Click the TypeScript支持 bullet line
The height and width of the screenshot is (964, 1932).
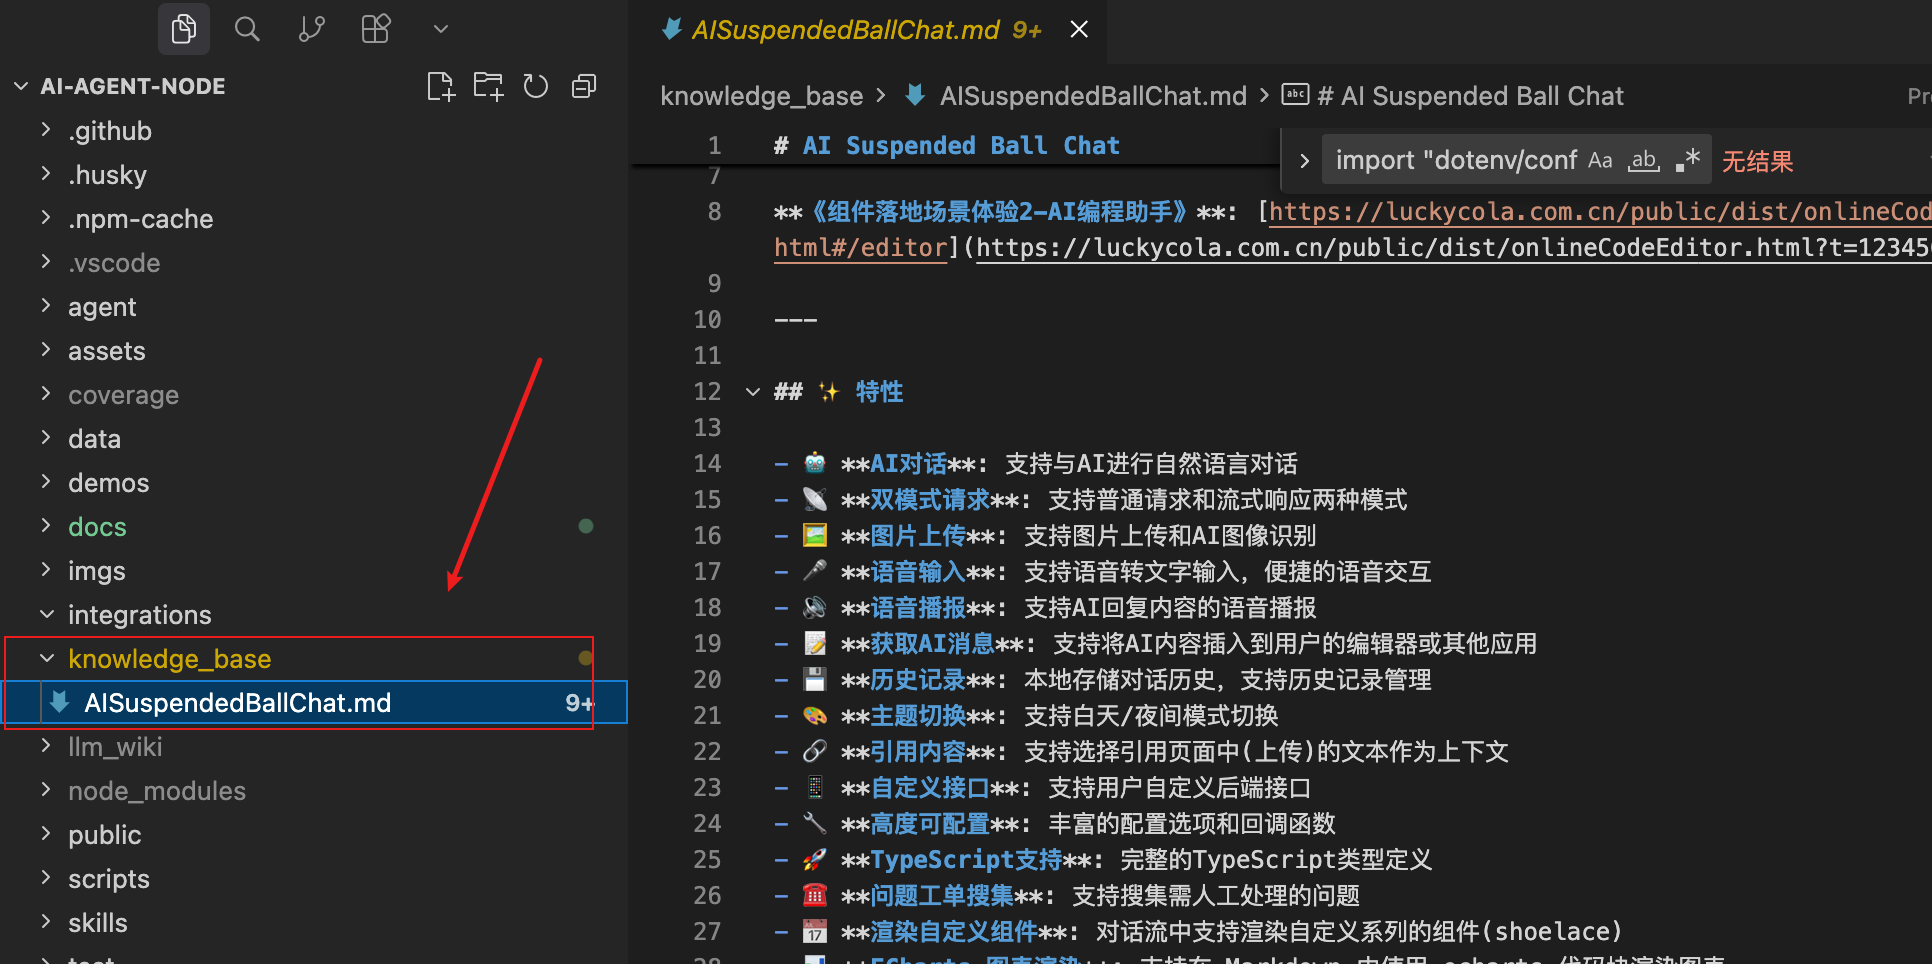click(x=1103, y=860)
